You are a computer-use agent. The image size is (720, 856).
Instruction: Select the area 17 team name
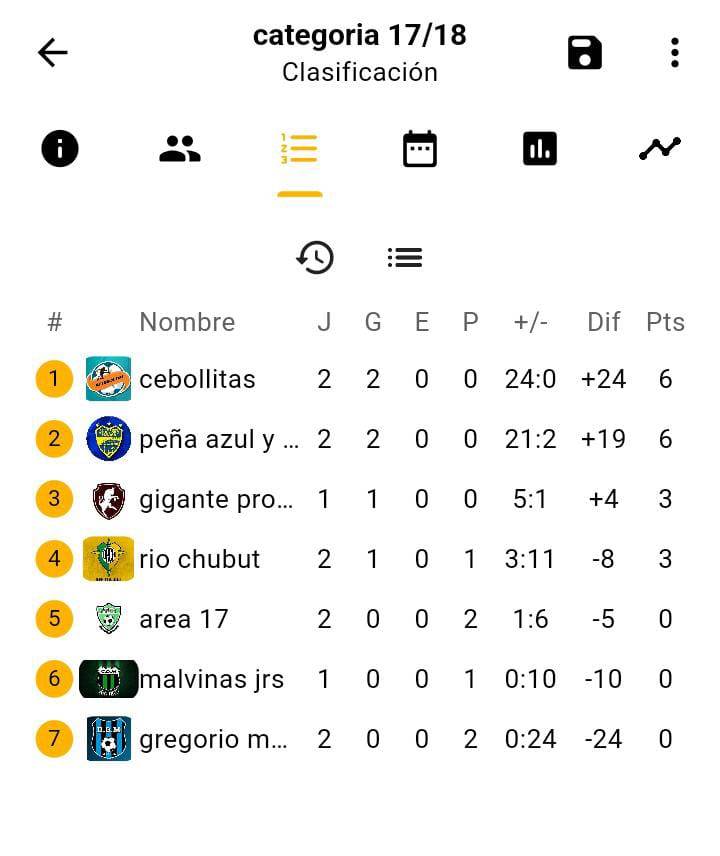click(x=183, y=619)
